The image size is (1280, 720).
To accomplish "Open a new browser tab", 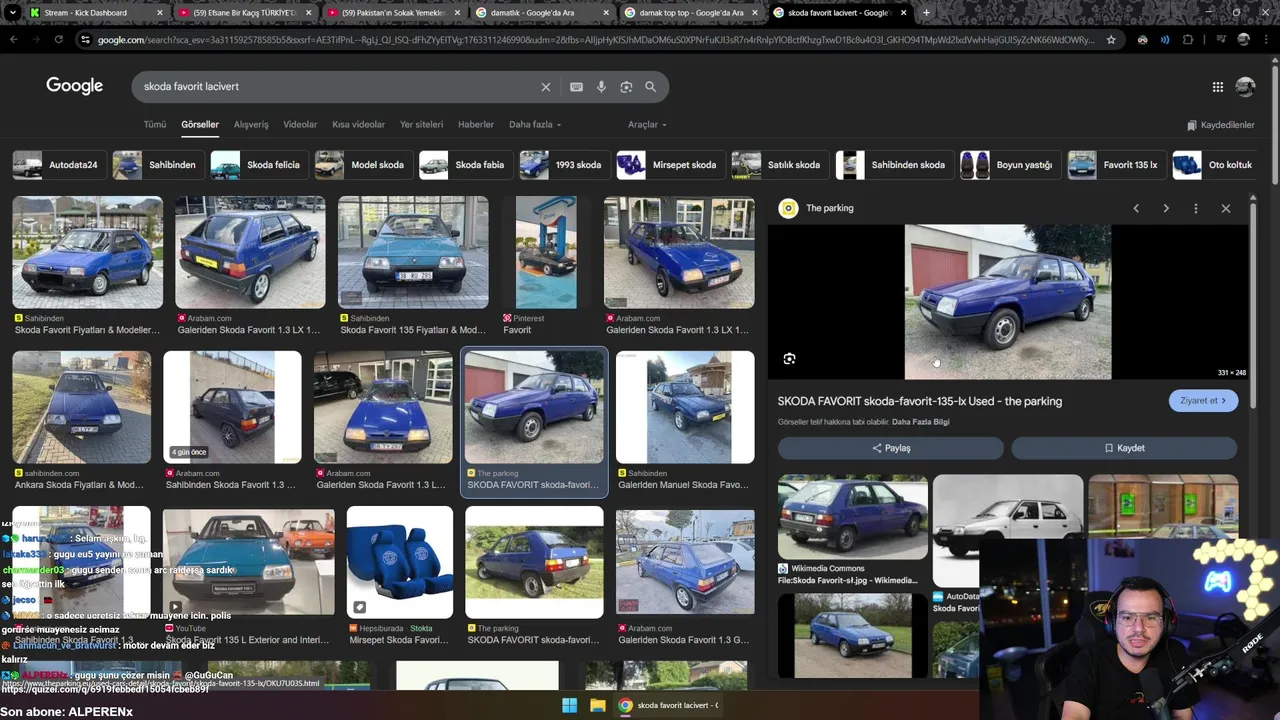I will [x=926, y=13].
